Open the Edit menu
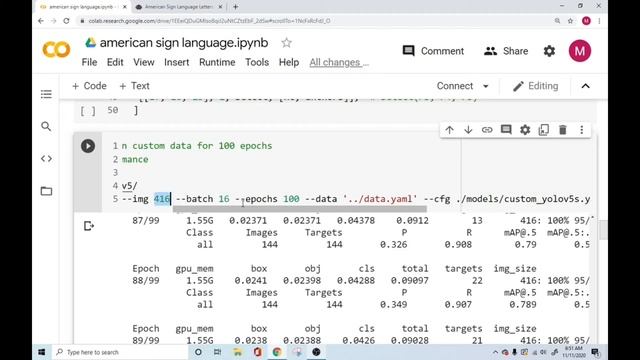This screenshot has width=640, height=360. [x=115, y=62]
